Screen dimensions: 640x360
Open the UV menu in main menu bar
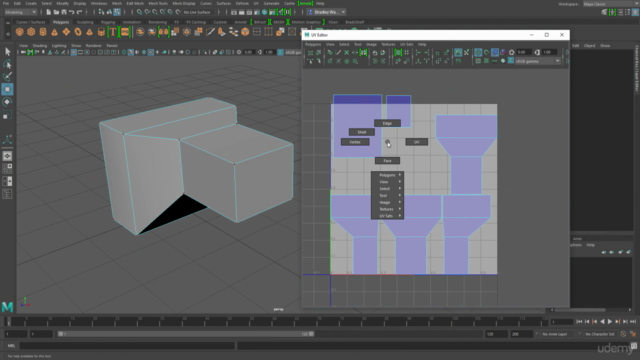pyautogui.click(x=256, y=3)
